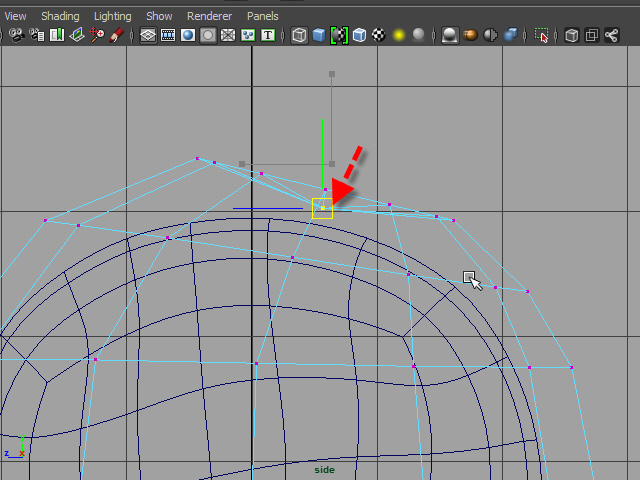Click the Select Camera icon
The height and width of the screenshot is (480, 640).
click(x=16, y=35)
